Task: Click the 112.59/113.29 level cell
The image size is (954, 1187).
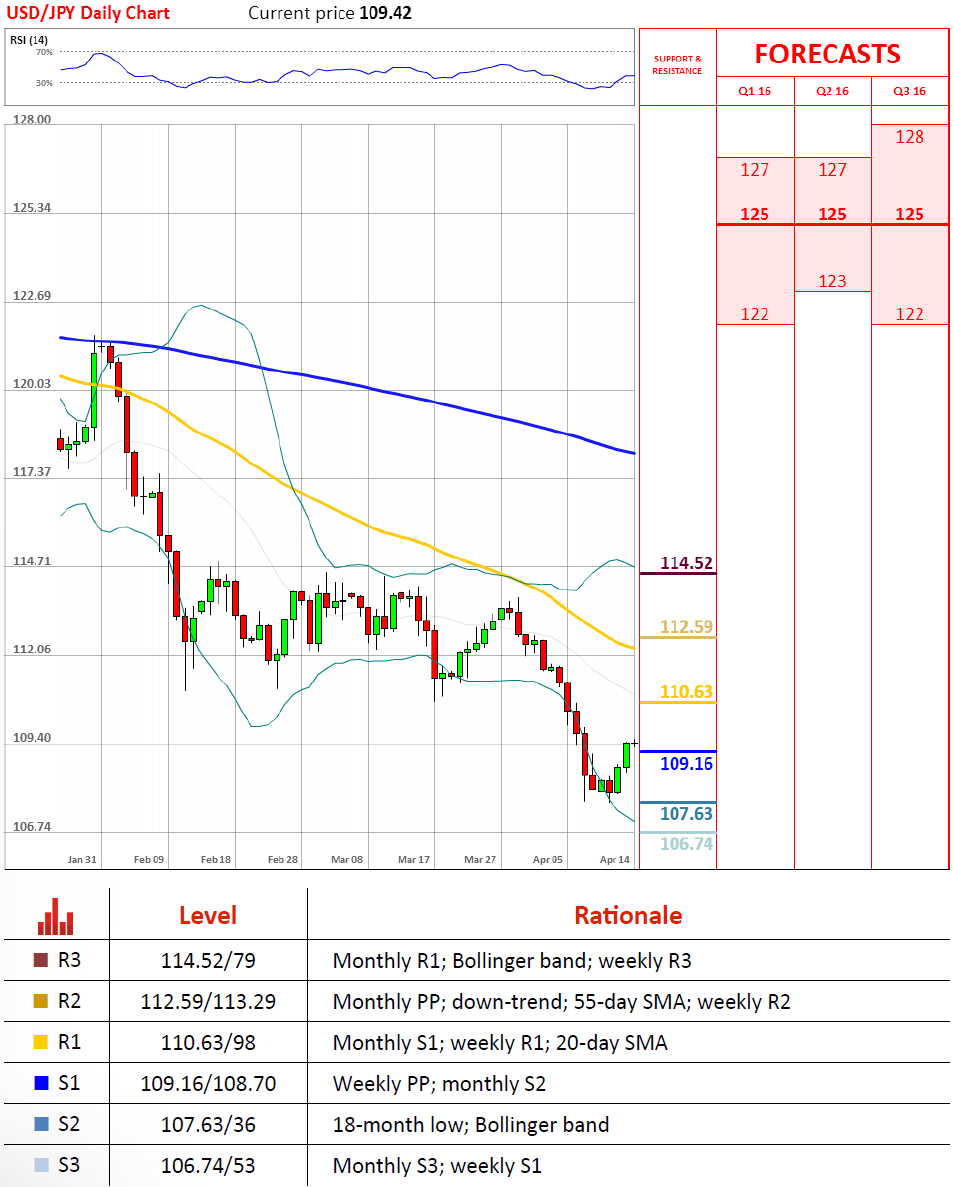Action: 208,1002
